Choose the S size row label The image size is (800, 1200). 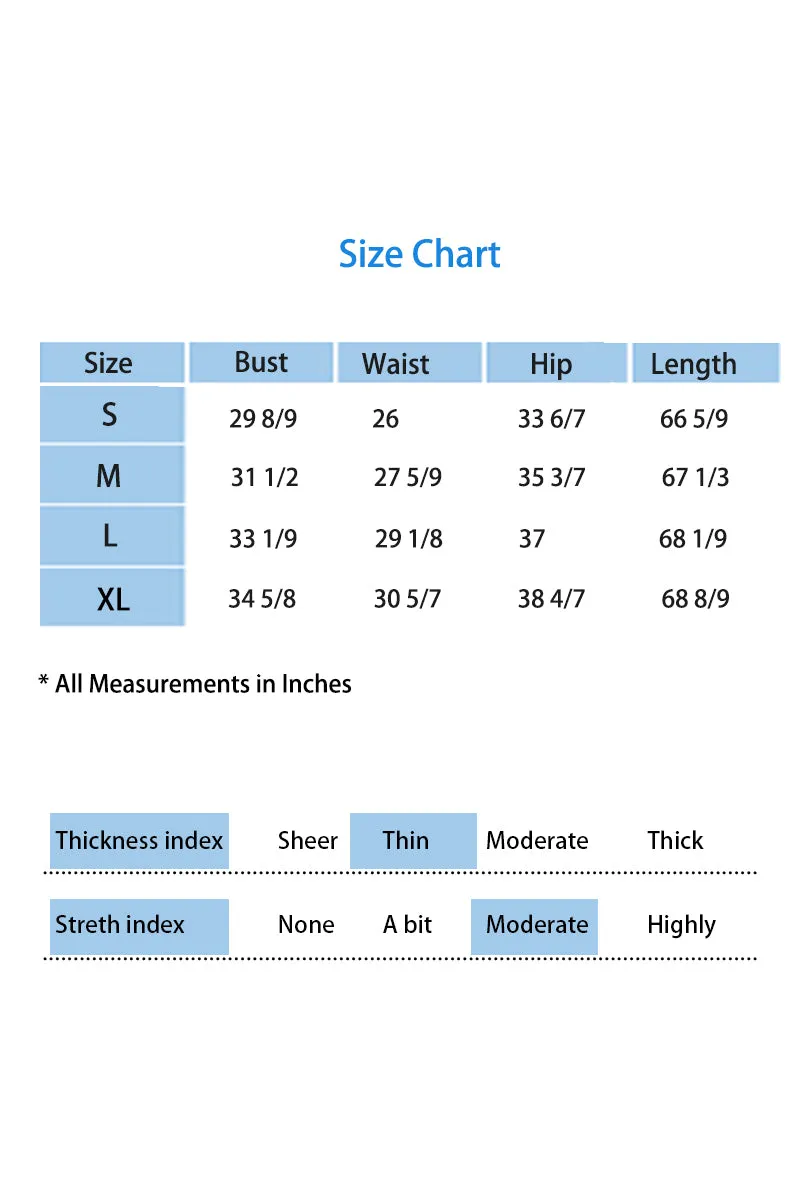pos(112,415)
